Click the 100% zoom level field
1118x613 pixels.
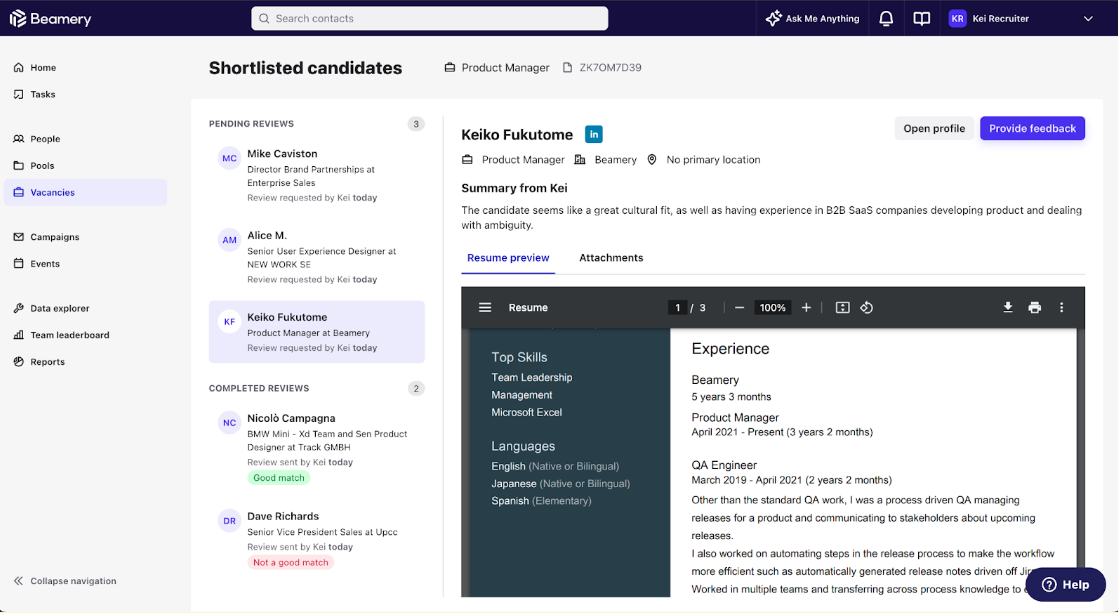(772, 307)
